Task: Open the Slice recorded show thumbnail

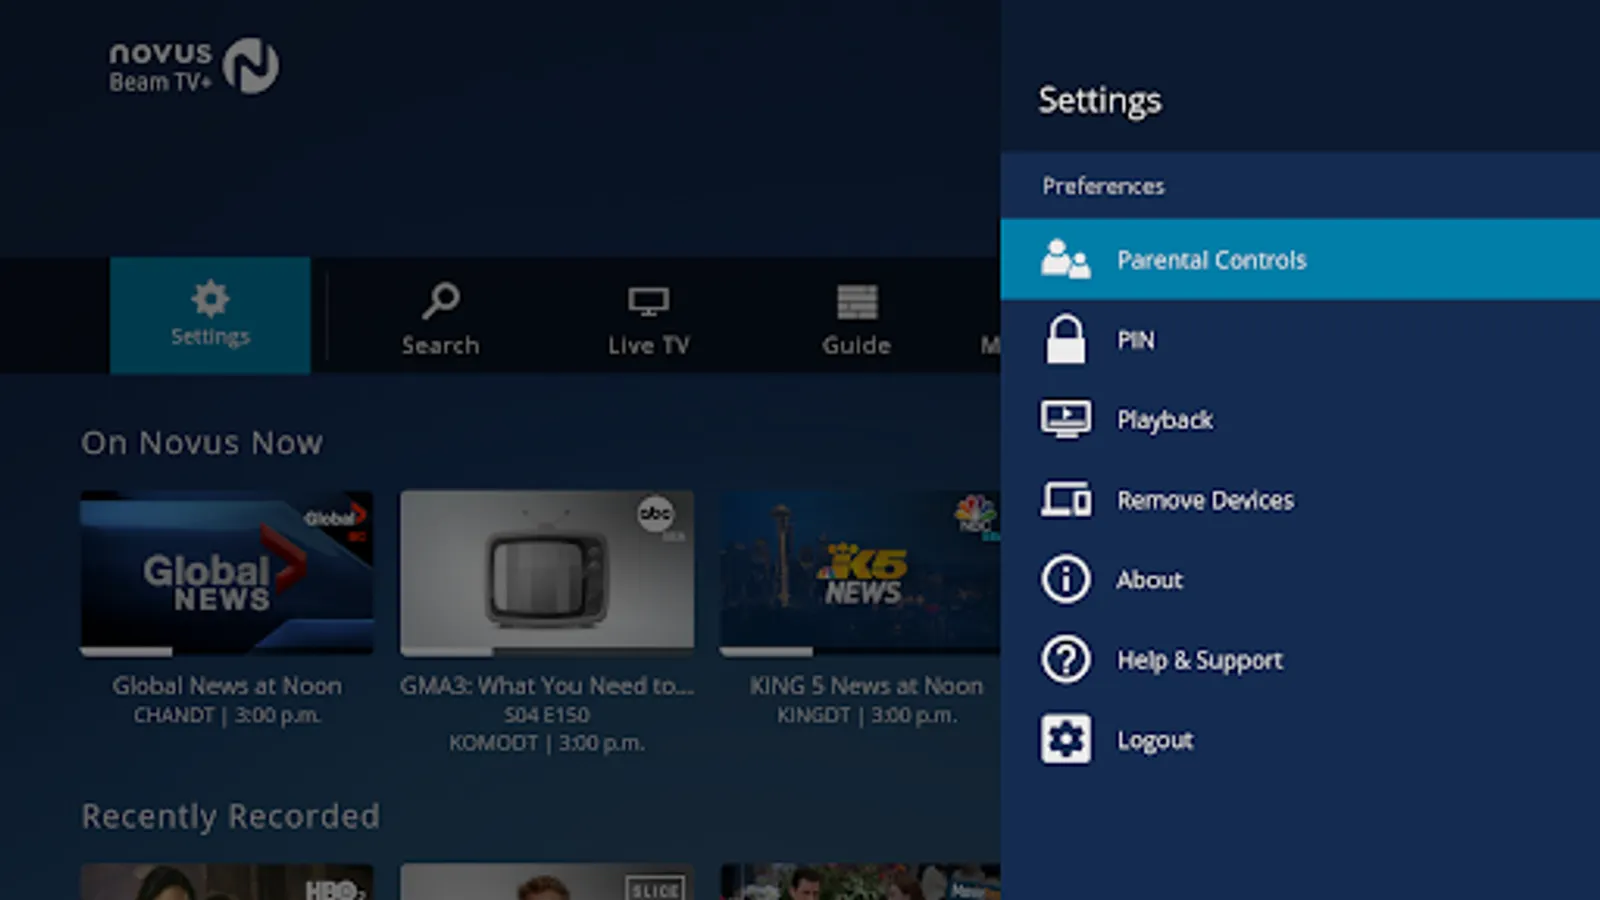Action: coord(547,882)
